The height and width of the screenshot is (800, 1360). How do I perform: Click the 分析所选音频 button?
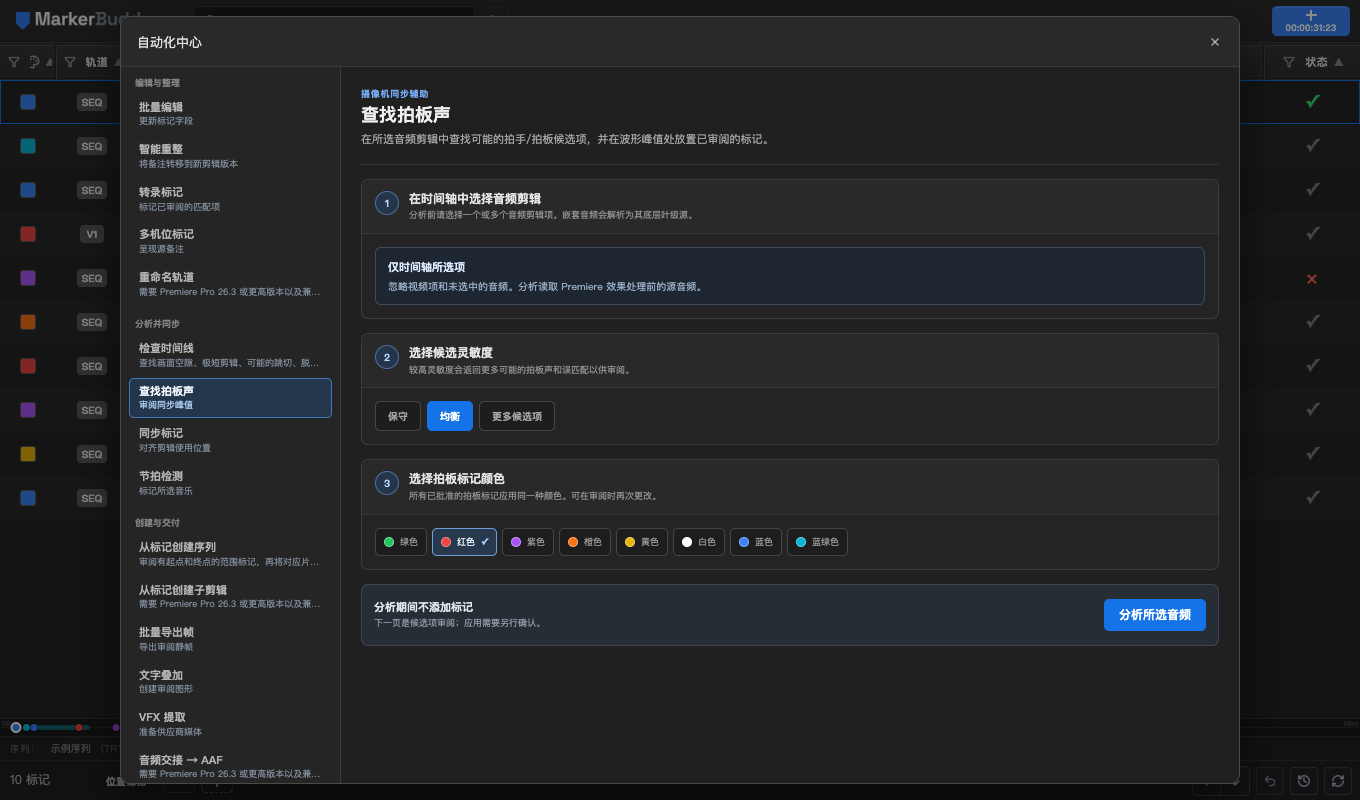point(1155,615)
